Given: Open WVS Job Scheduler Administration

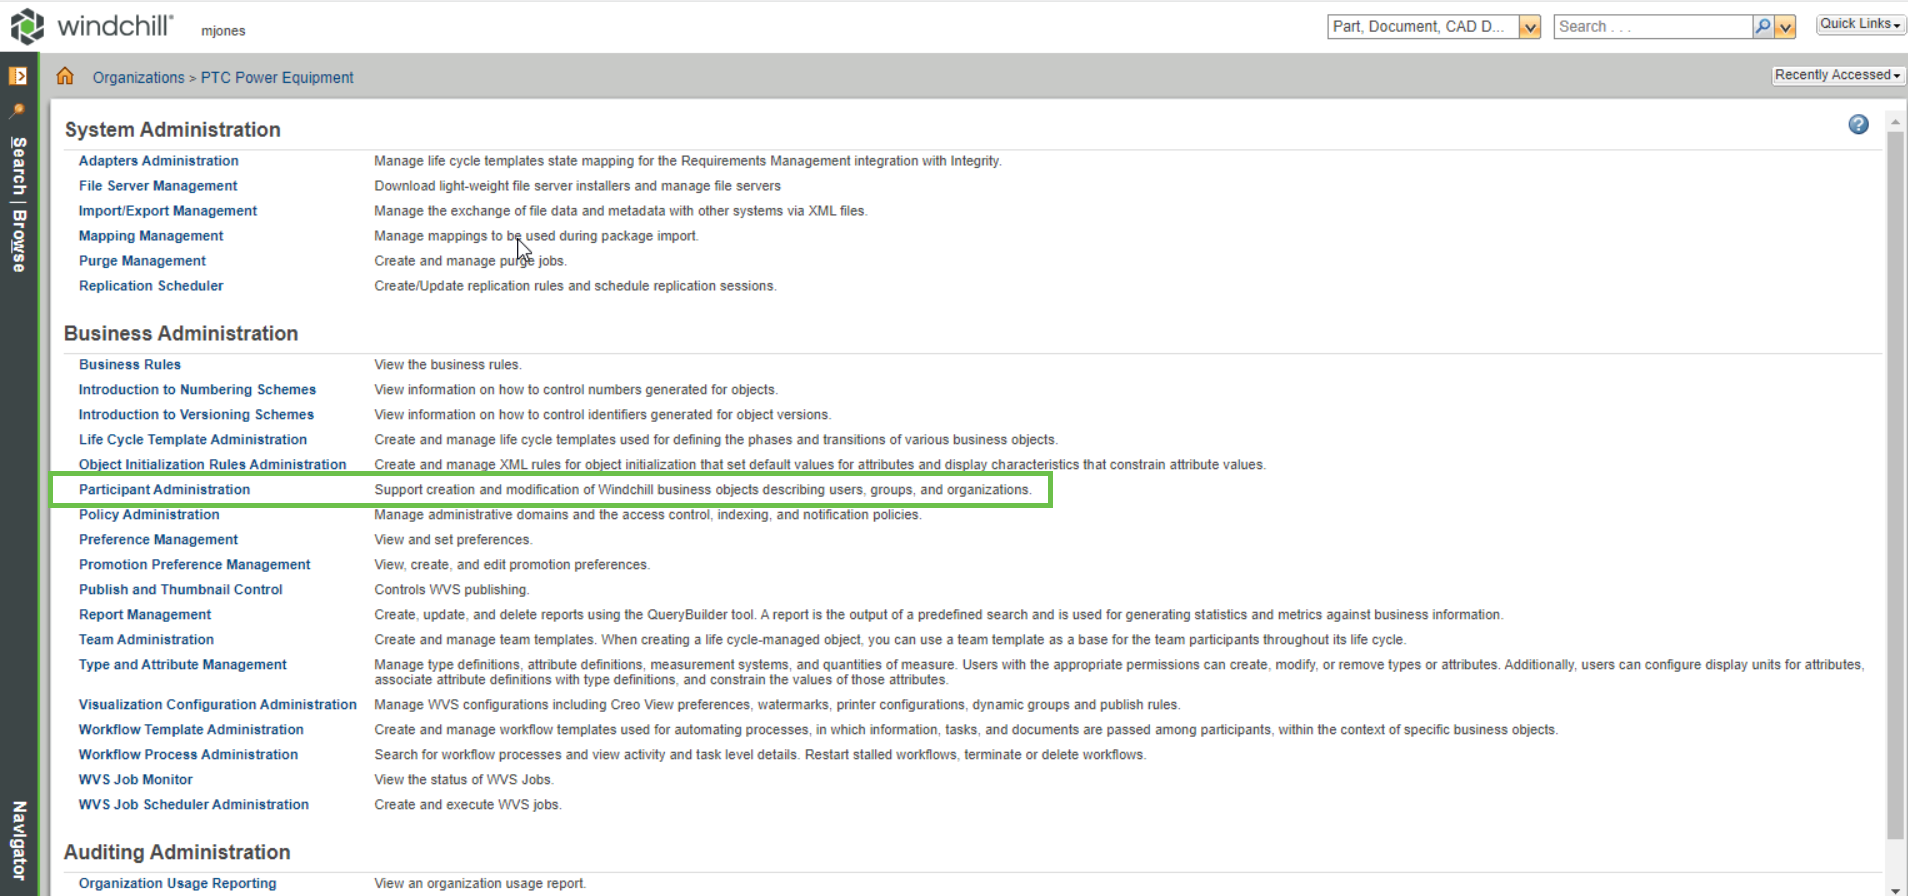Looking at the screenshot, I should (194, 805).
